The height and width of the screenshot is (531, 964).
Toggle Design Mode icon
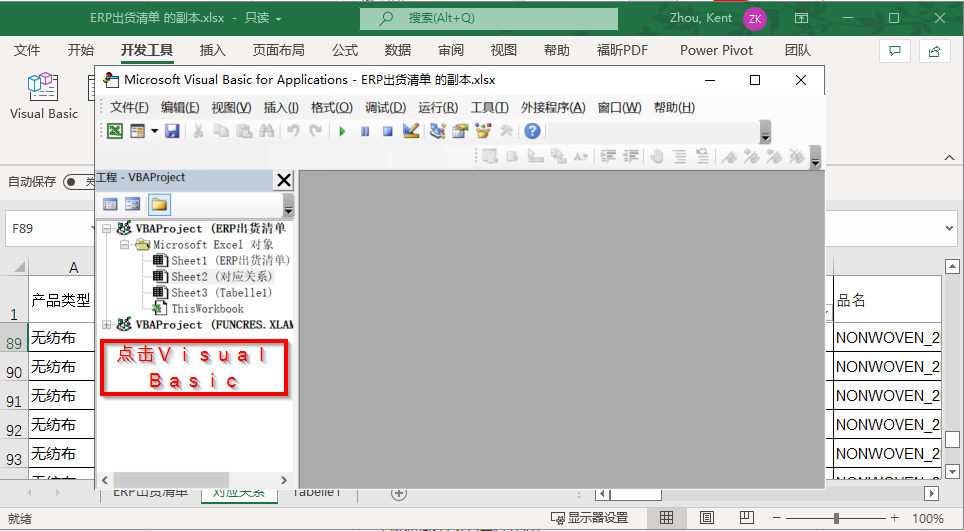(x=411, y=131)
